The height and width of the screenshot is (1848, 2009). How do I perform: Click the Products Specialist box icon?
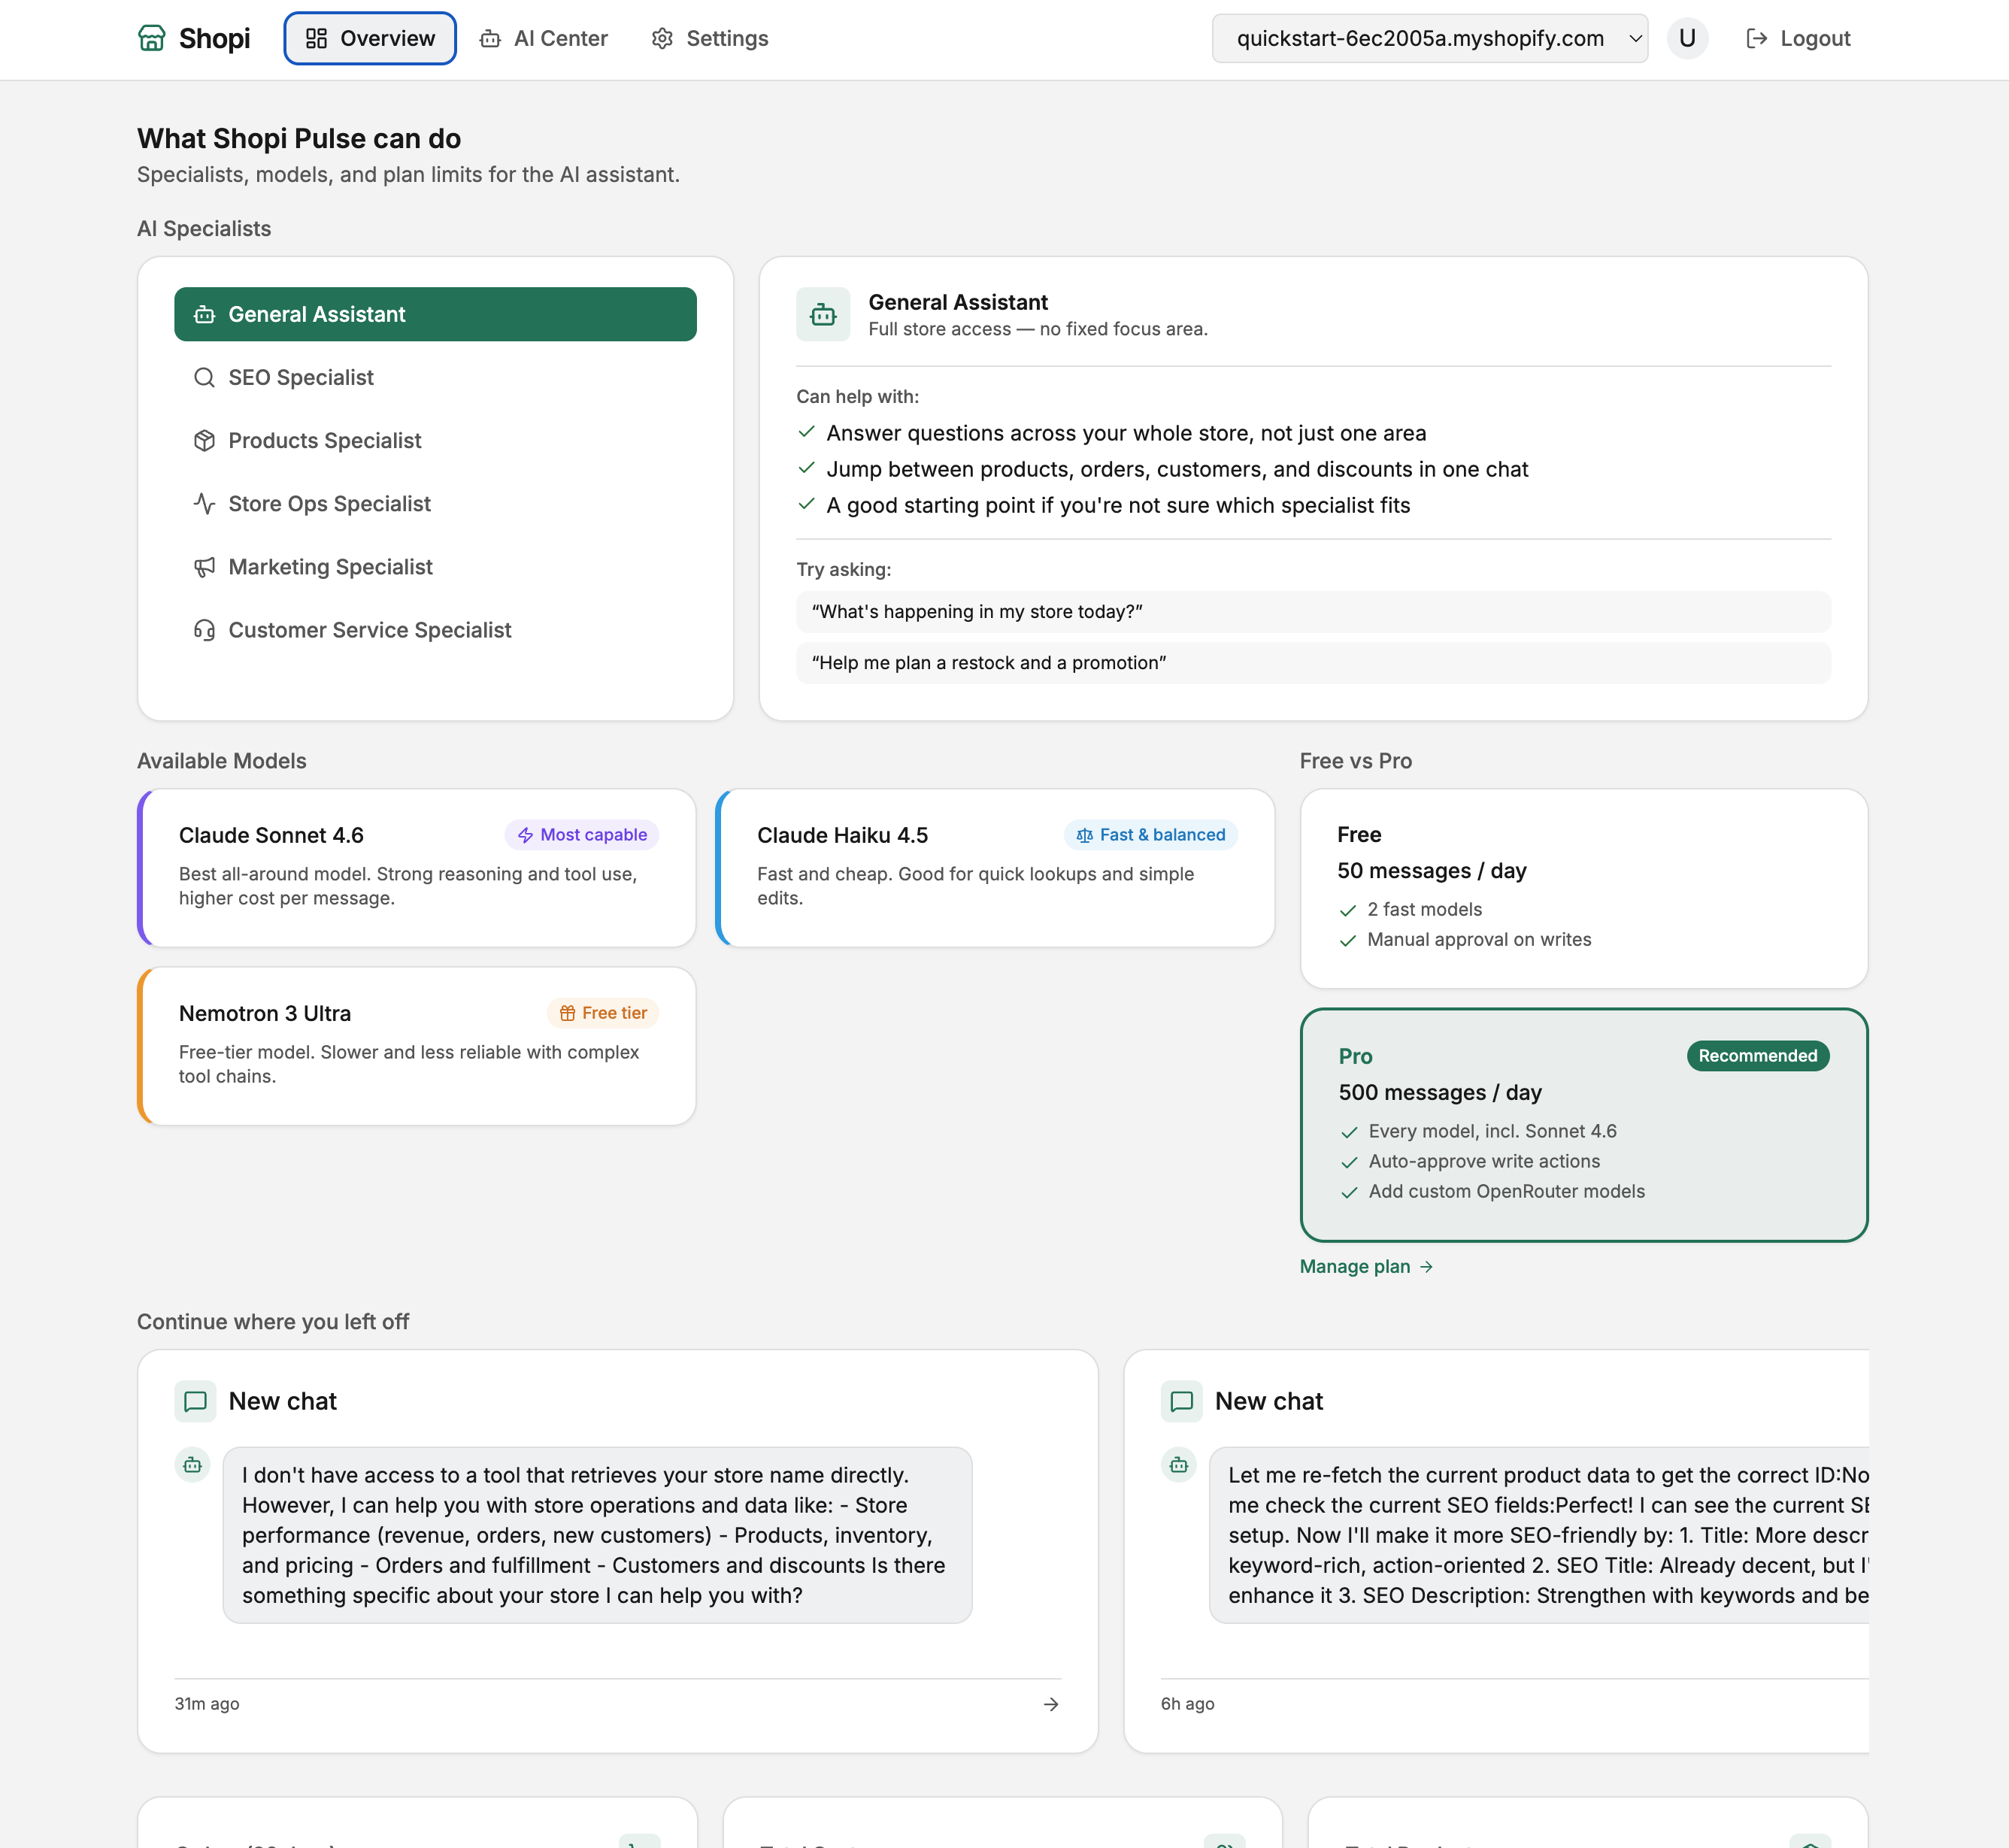204,440
